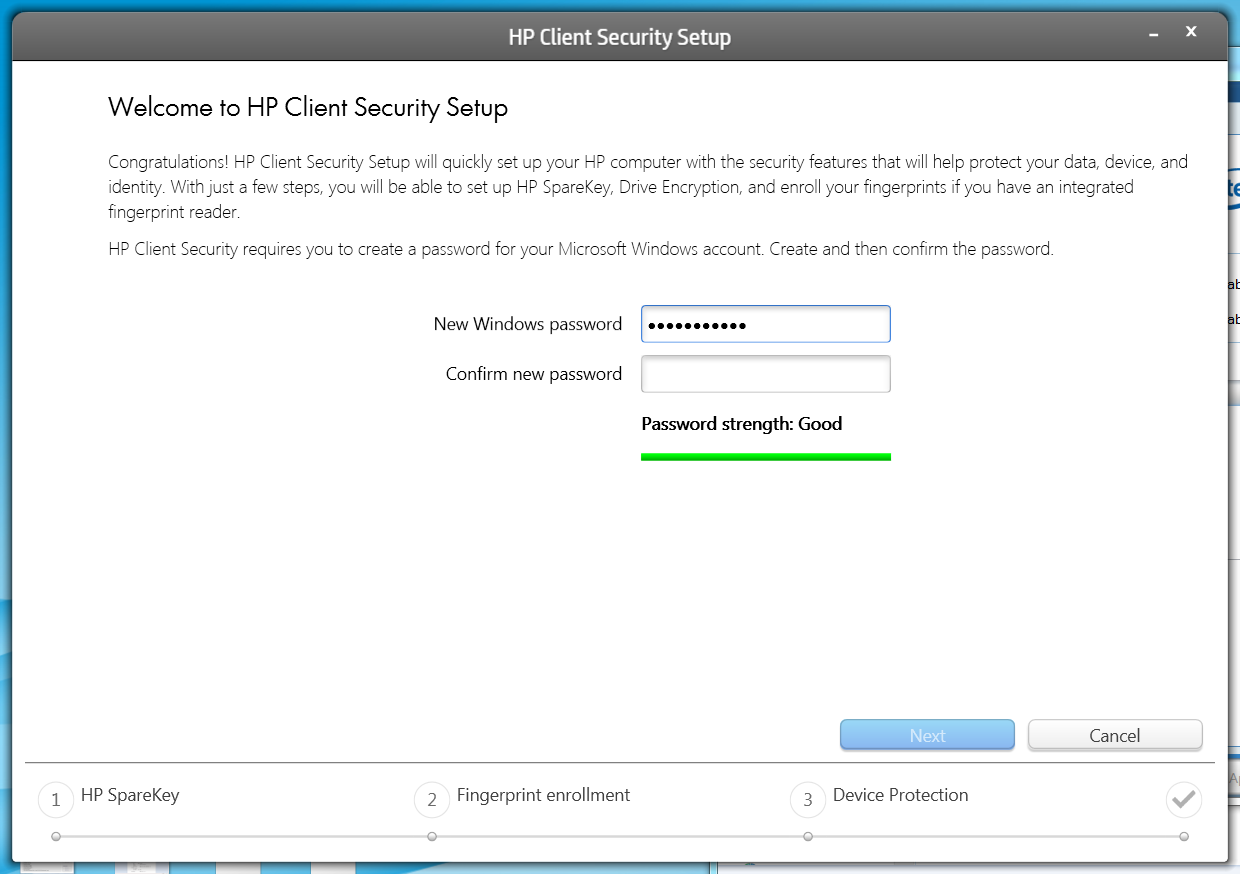Image resolution: width=1240 pixels, height=874 pixels.
Task: Select the Device Protection step label
Action: [x=900, y=796]
